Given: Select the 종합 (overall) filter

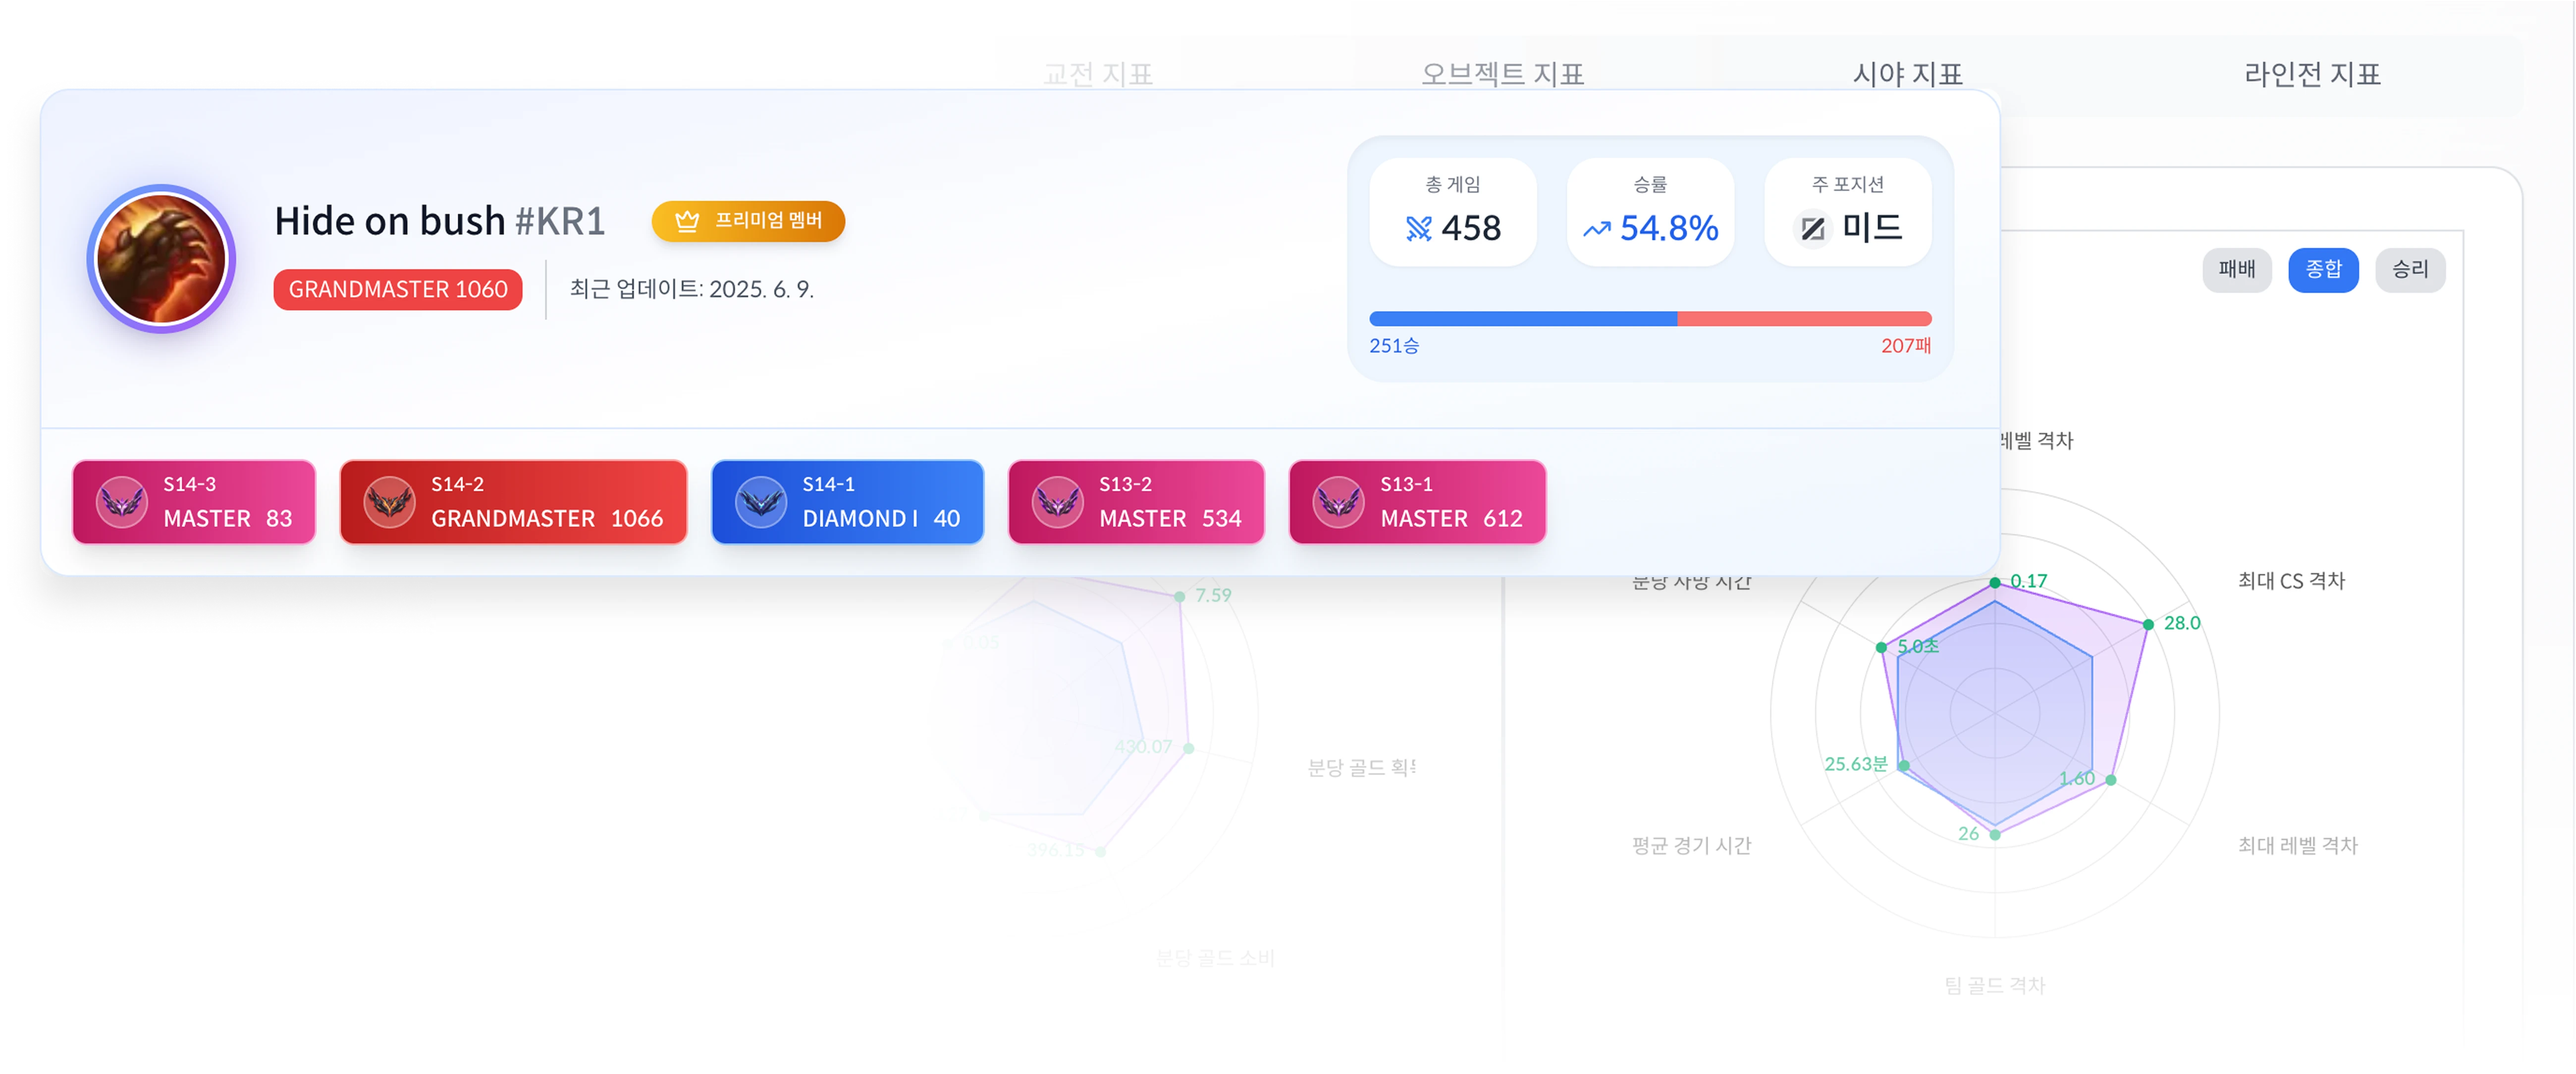Looking at the screenshot, I should [x=2323, y=270].
